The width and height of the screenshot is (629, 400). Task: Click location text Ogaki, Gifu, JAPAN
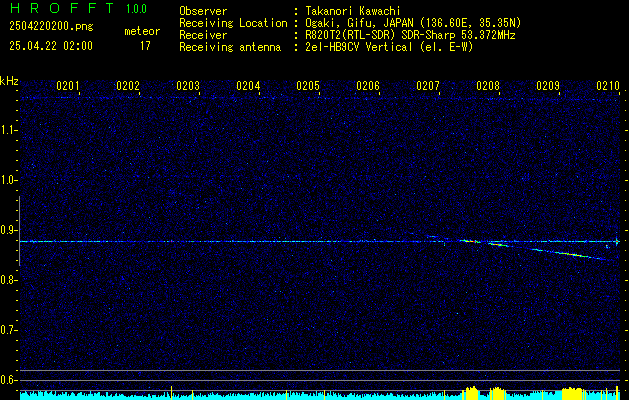359,23
